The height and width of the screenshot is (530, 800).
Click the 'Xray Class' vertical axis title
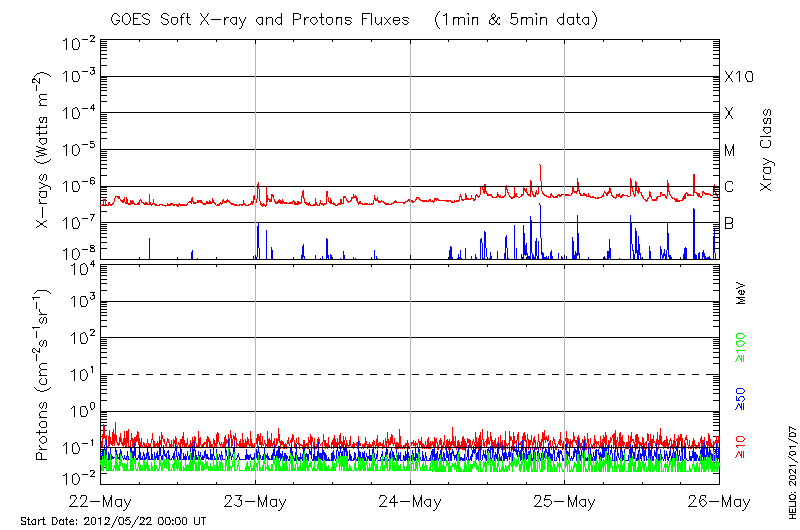click(767, 150)
